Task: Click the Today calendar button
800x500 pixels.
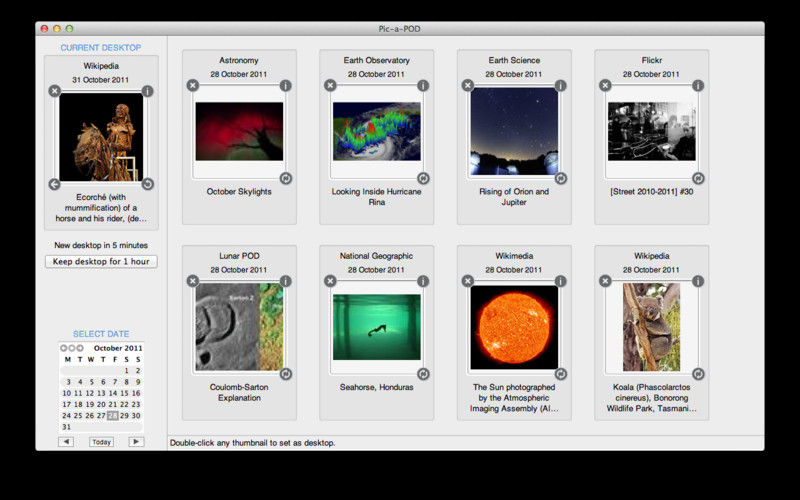Action: pos(101,442)
